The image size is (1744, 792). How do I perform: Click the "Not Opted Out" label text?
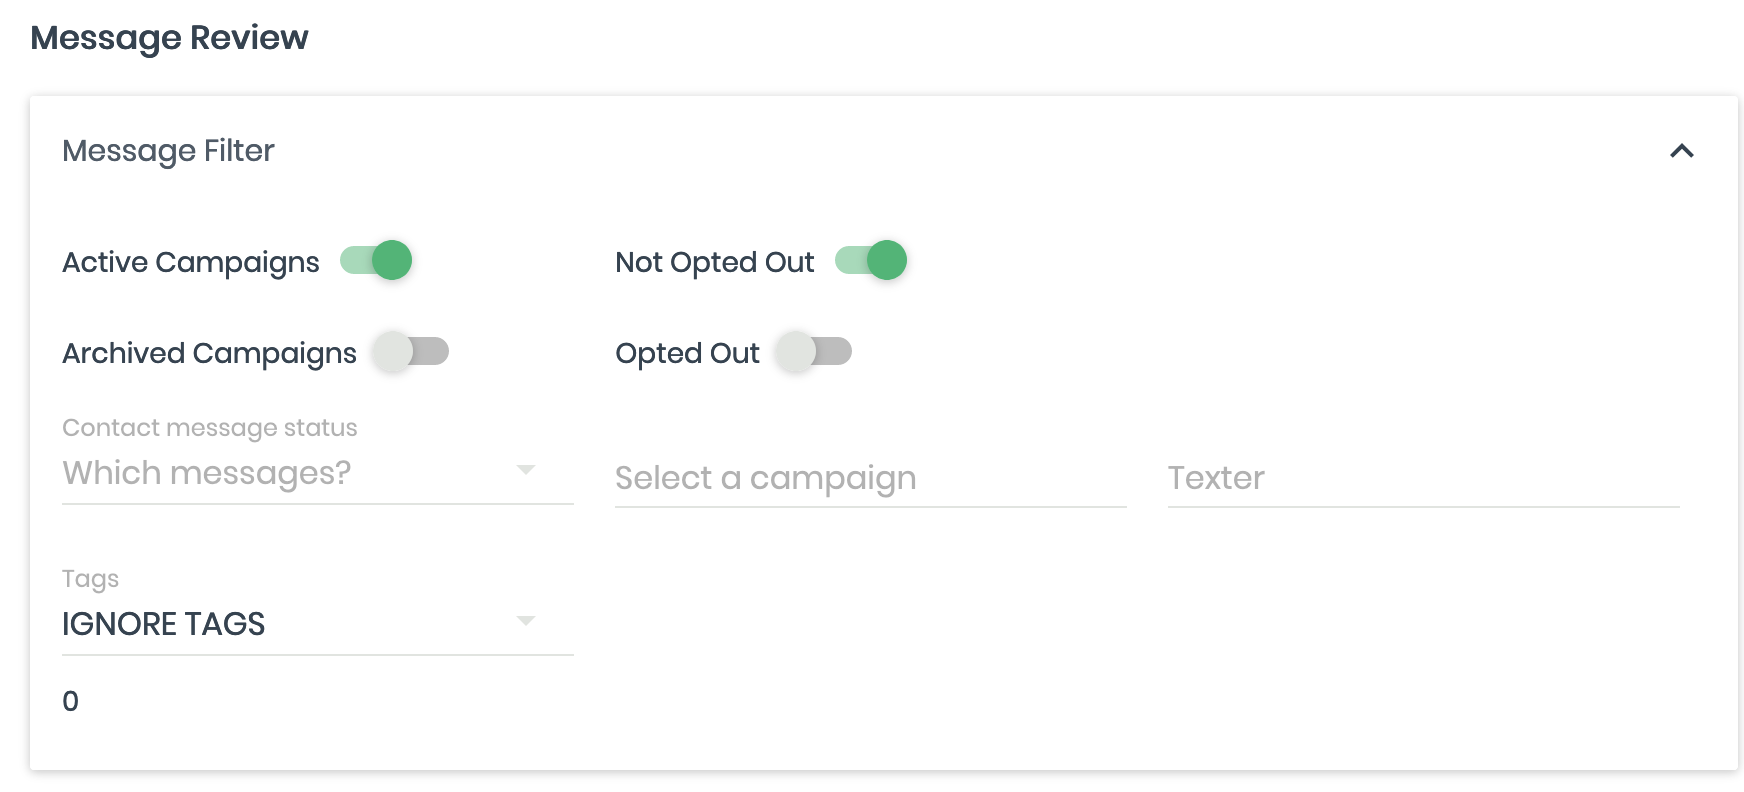tap(714, 262)
